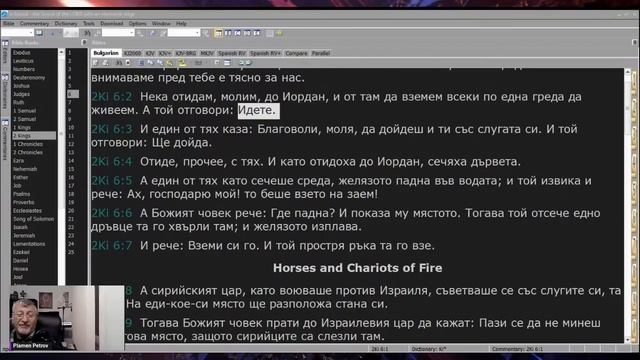This screenshot has height=360, width=640.
Task: Click the blue list icon in Bible pane toolbar
Action: [141, 63]
